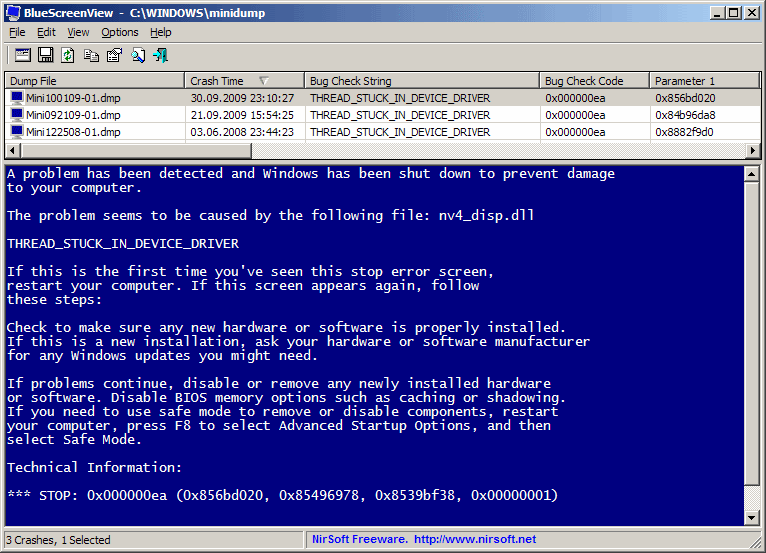Select the Mini092109-01.dmp row
This screenshot has height=553, width=766.
[383, 115]
